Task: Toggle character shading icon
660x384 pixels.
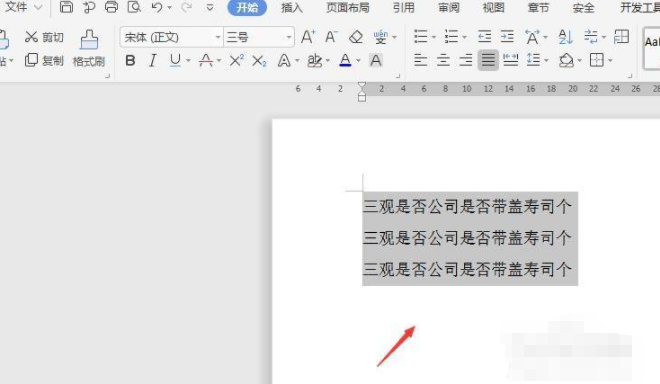Action: click(376, 61)
